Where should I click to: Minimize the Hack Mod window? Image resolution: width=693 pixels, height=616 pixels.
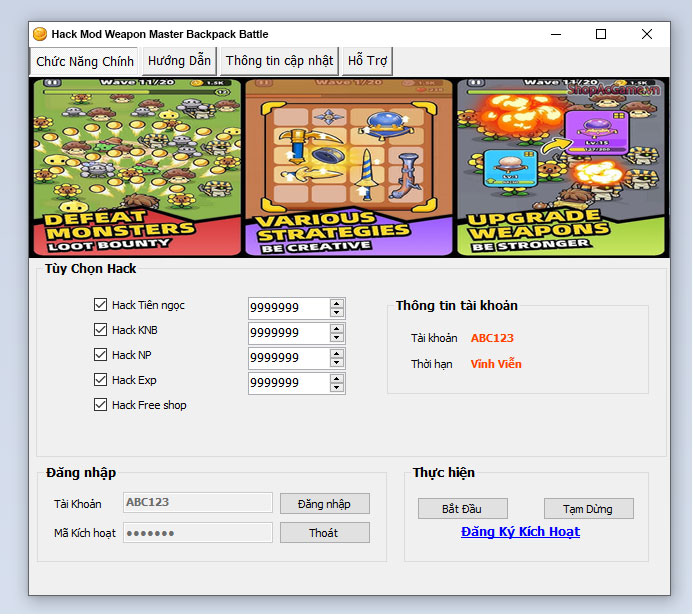(556, 34)
